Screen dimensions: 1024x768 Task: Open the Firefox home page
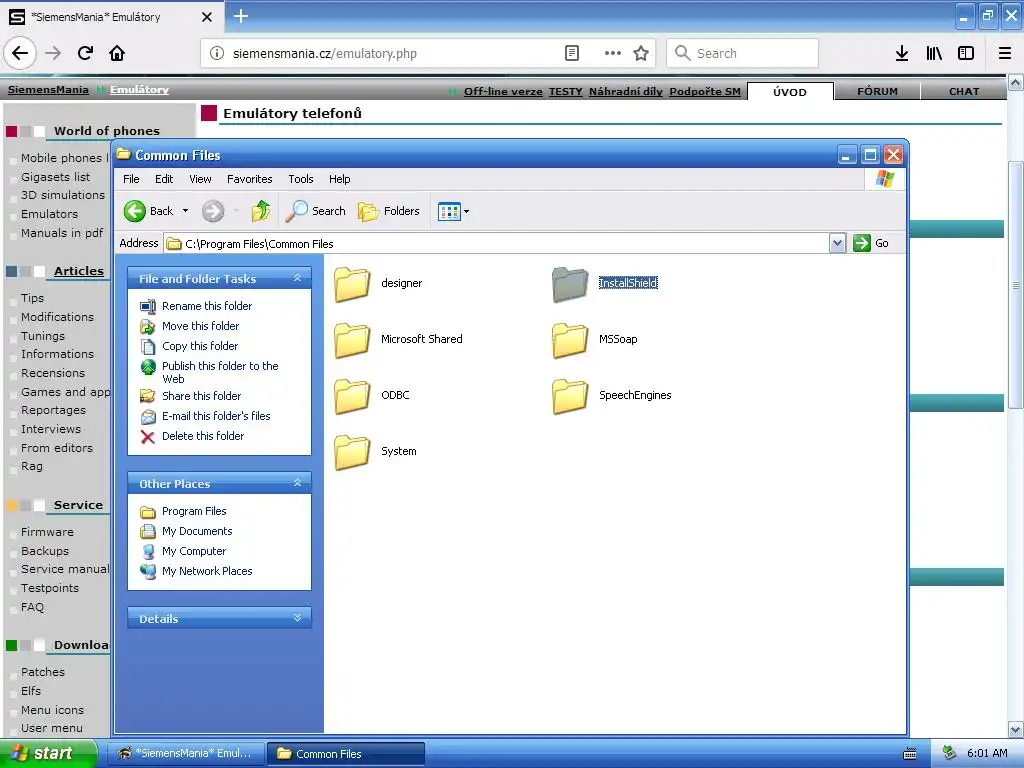[117, 53]
